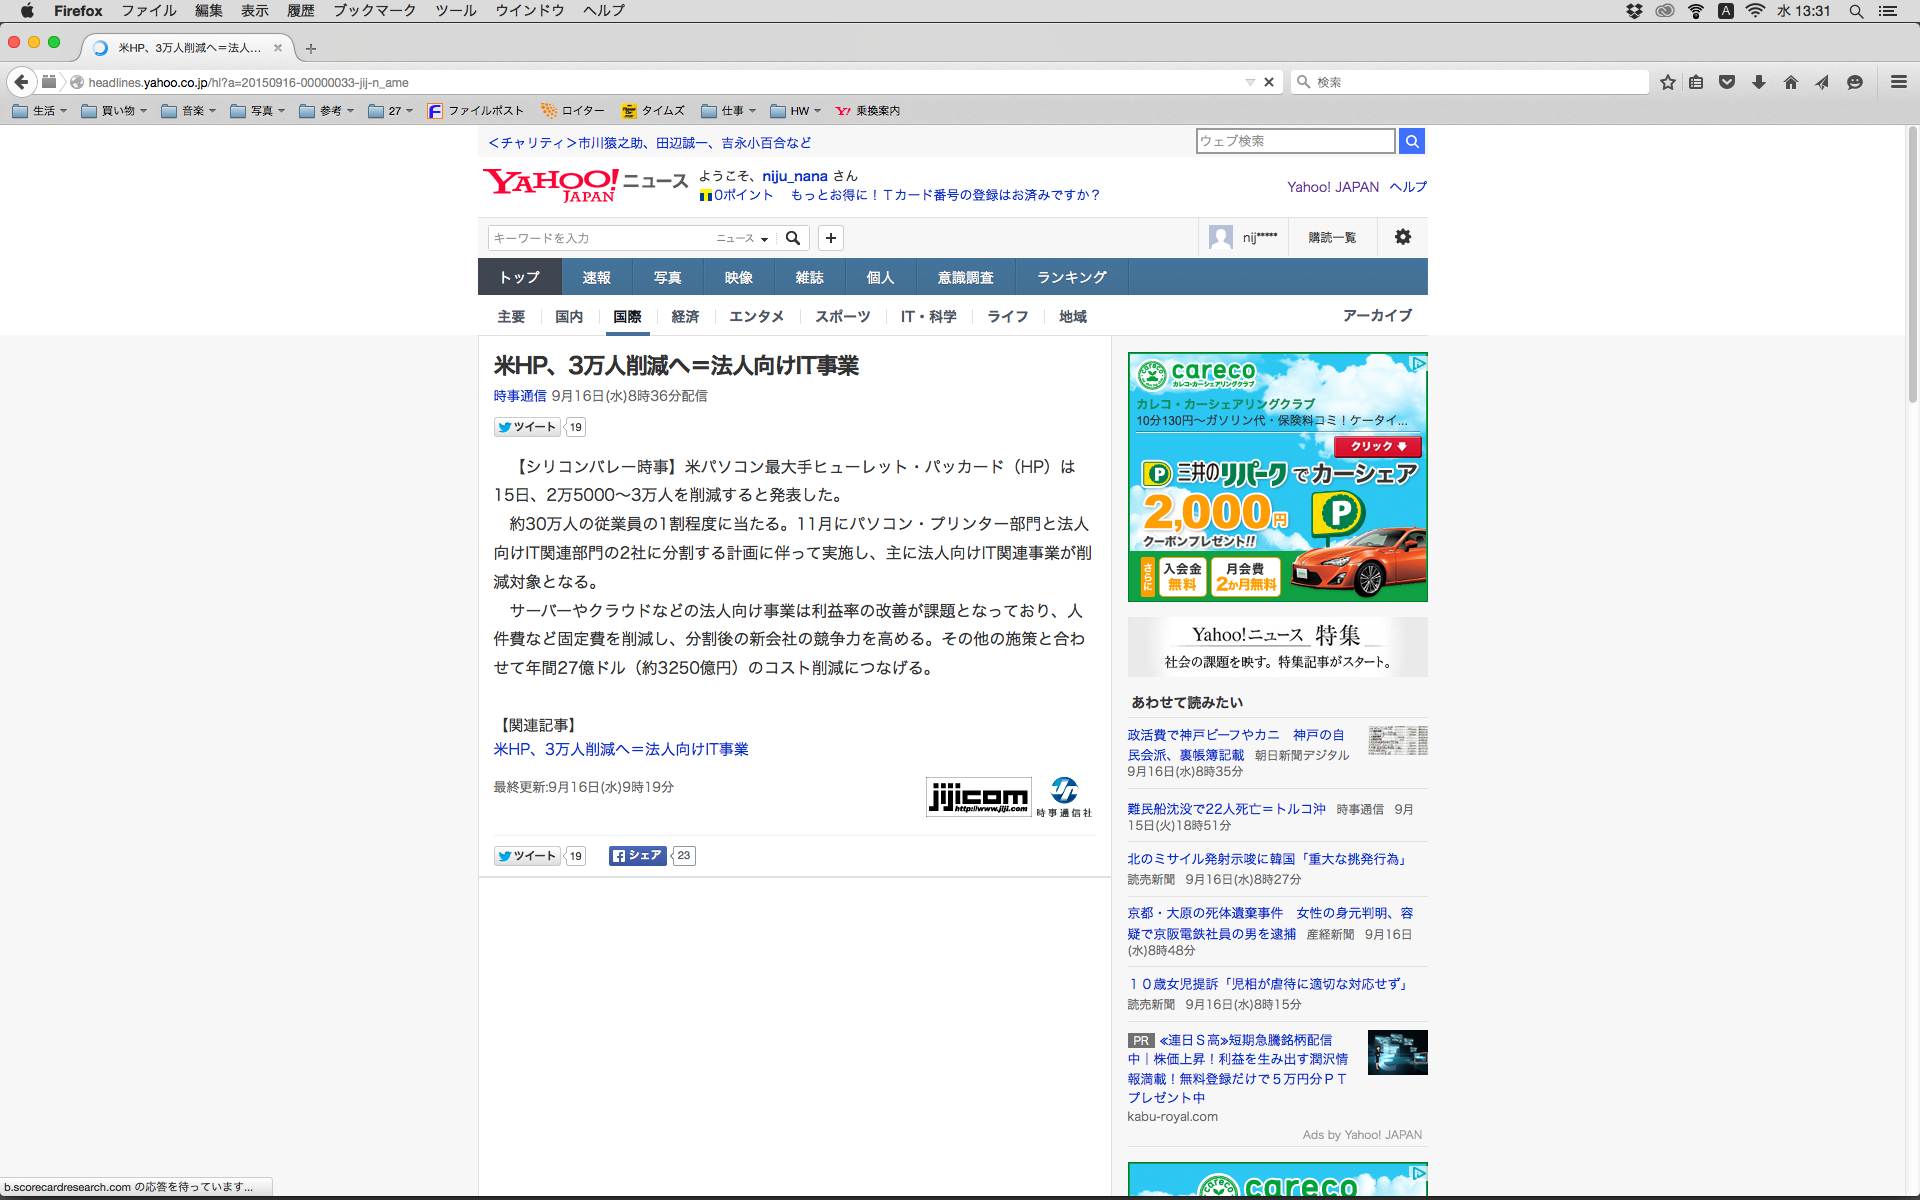Switch to the ランキング news tab
The image size is (1920, 1200).
click(x=1071, y=277)
